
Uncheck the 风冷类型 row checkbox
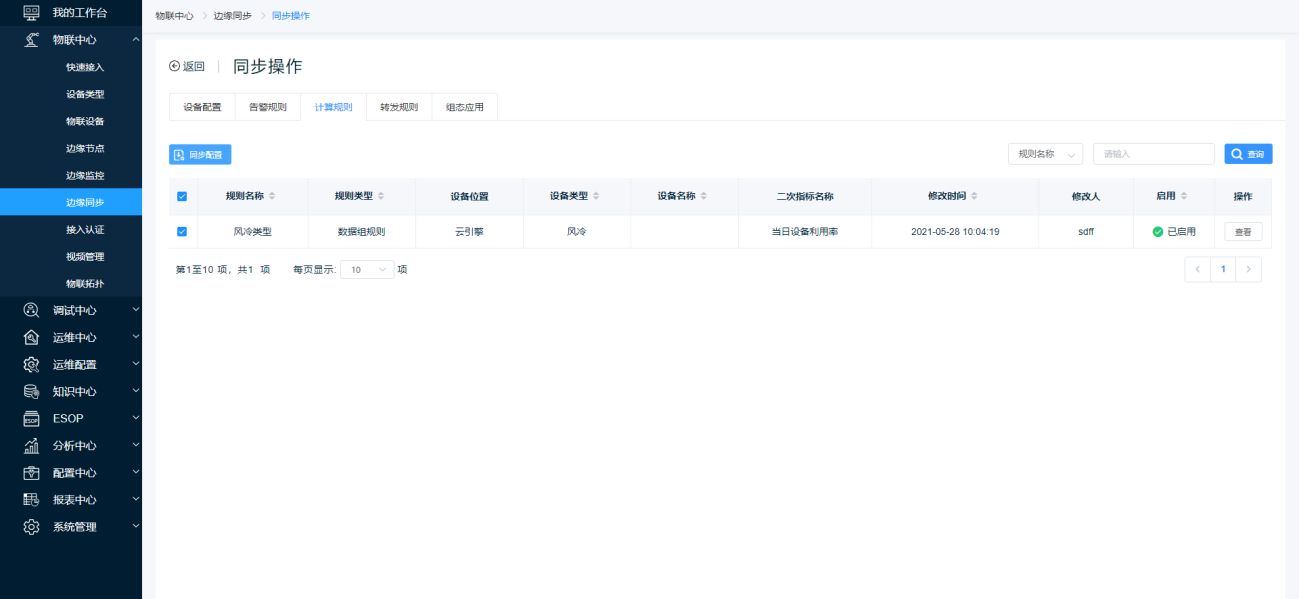(x=182, y=231)
